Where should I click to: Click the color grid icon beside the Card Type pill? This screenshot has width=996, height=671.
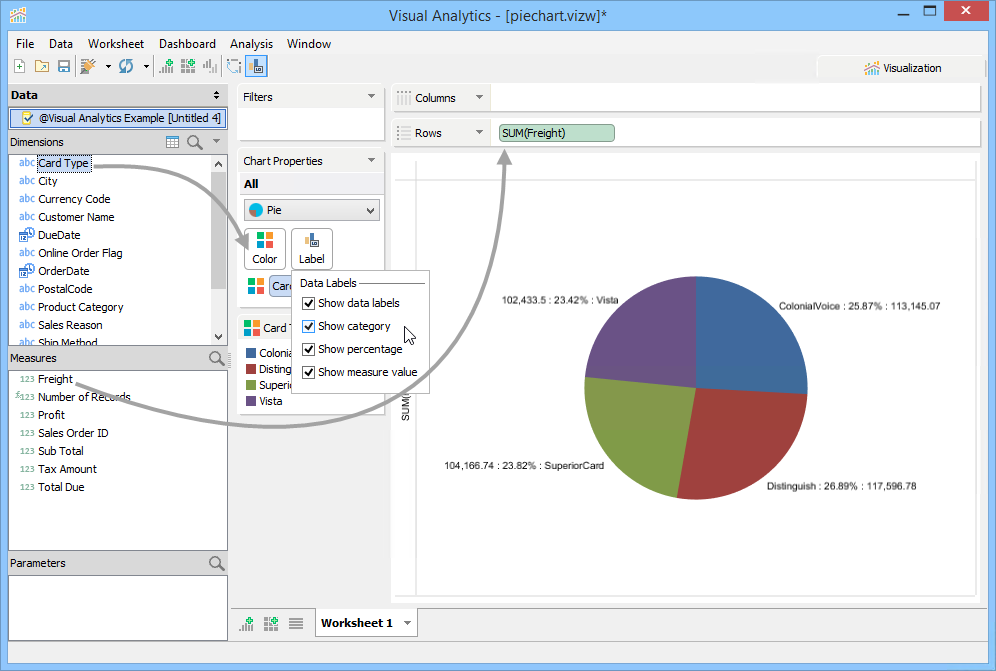tap(256, 286)
